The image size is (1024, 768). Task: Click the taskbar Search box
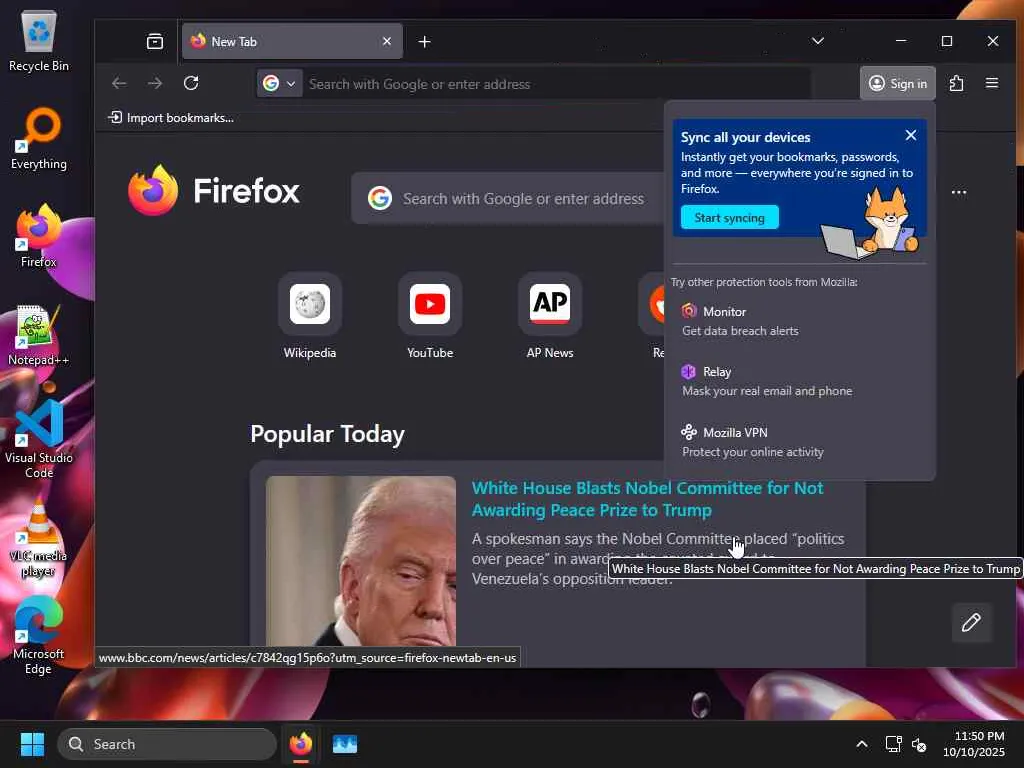tap(167, 744)
